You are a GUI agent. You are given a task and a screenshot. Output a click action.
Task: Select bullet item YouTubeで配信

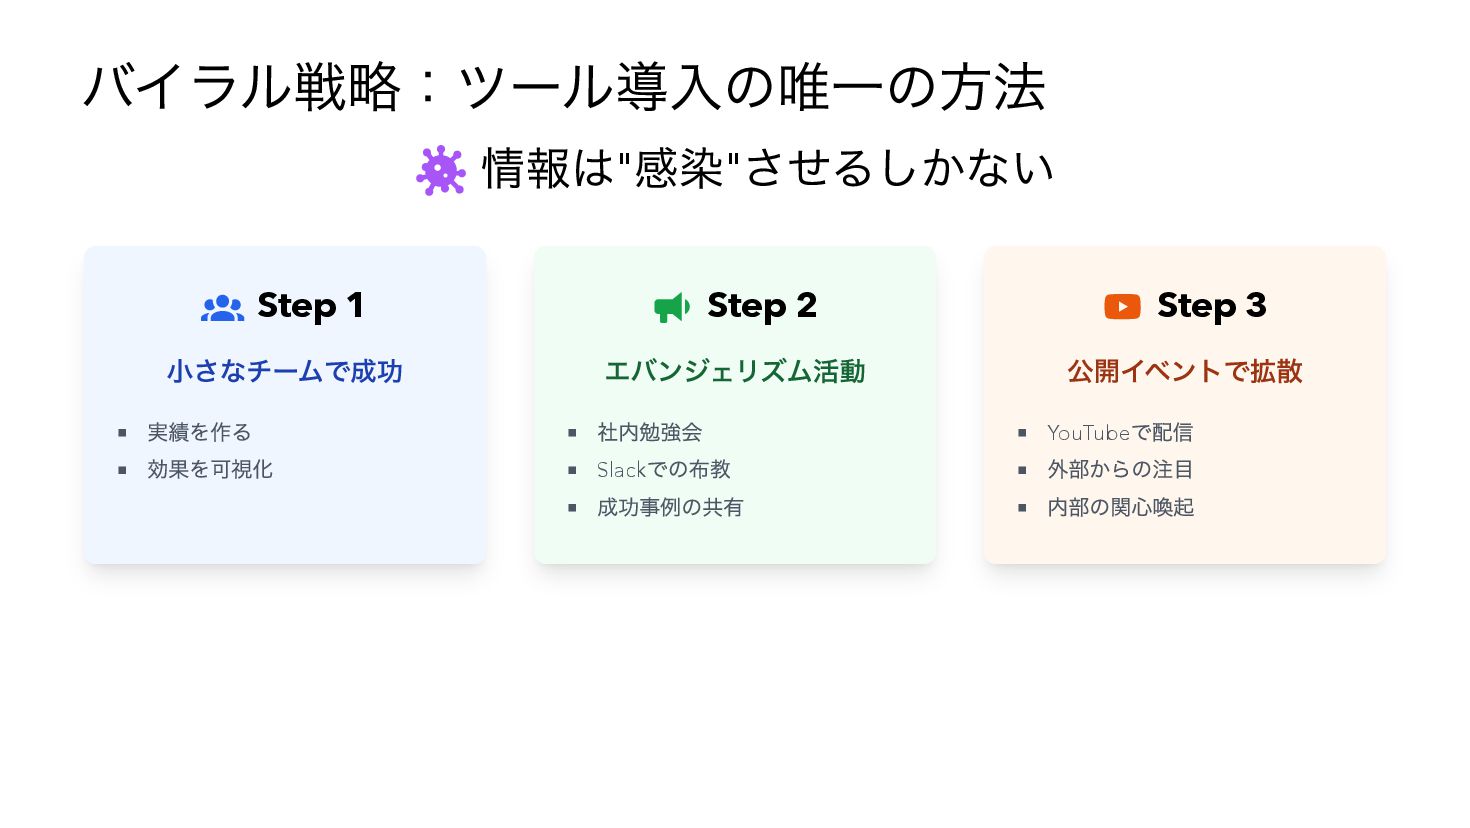1120,432
